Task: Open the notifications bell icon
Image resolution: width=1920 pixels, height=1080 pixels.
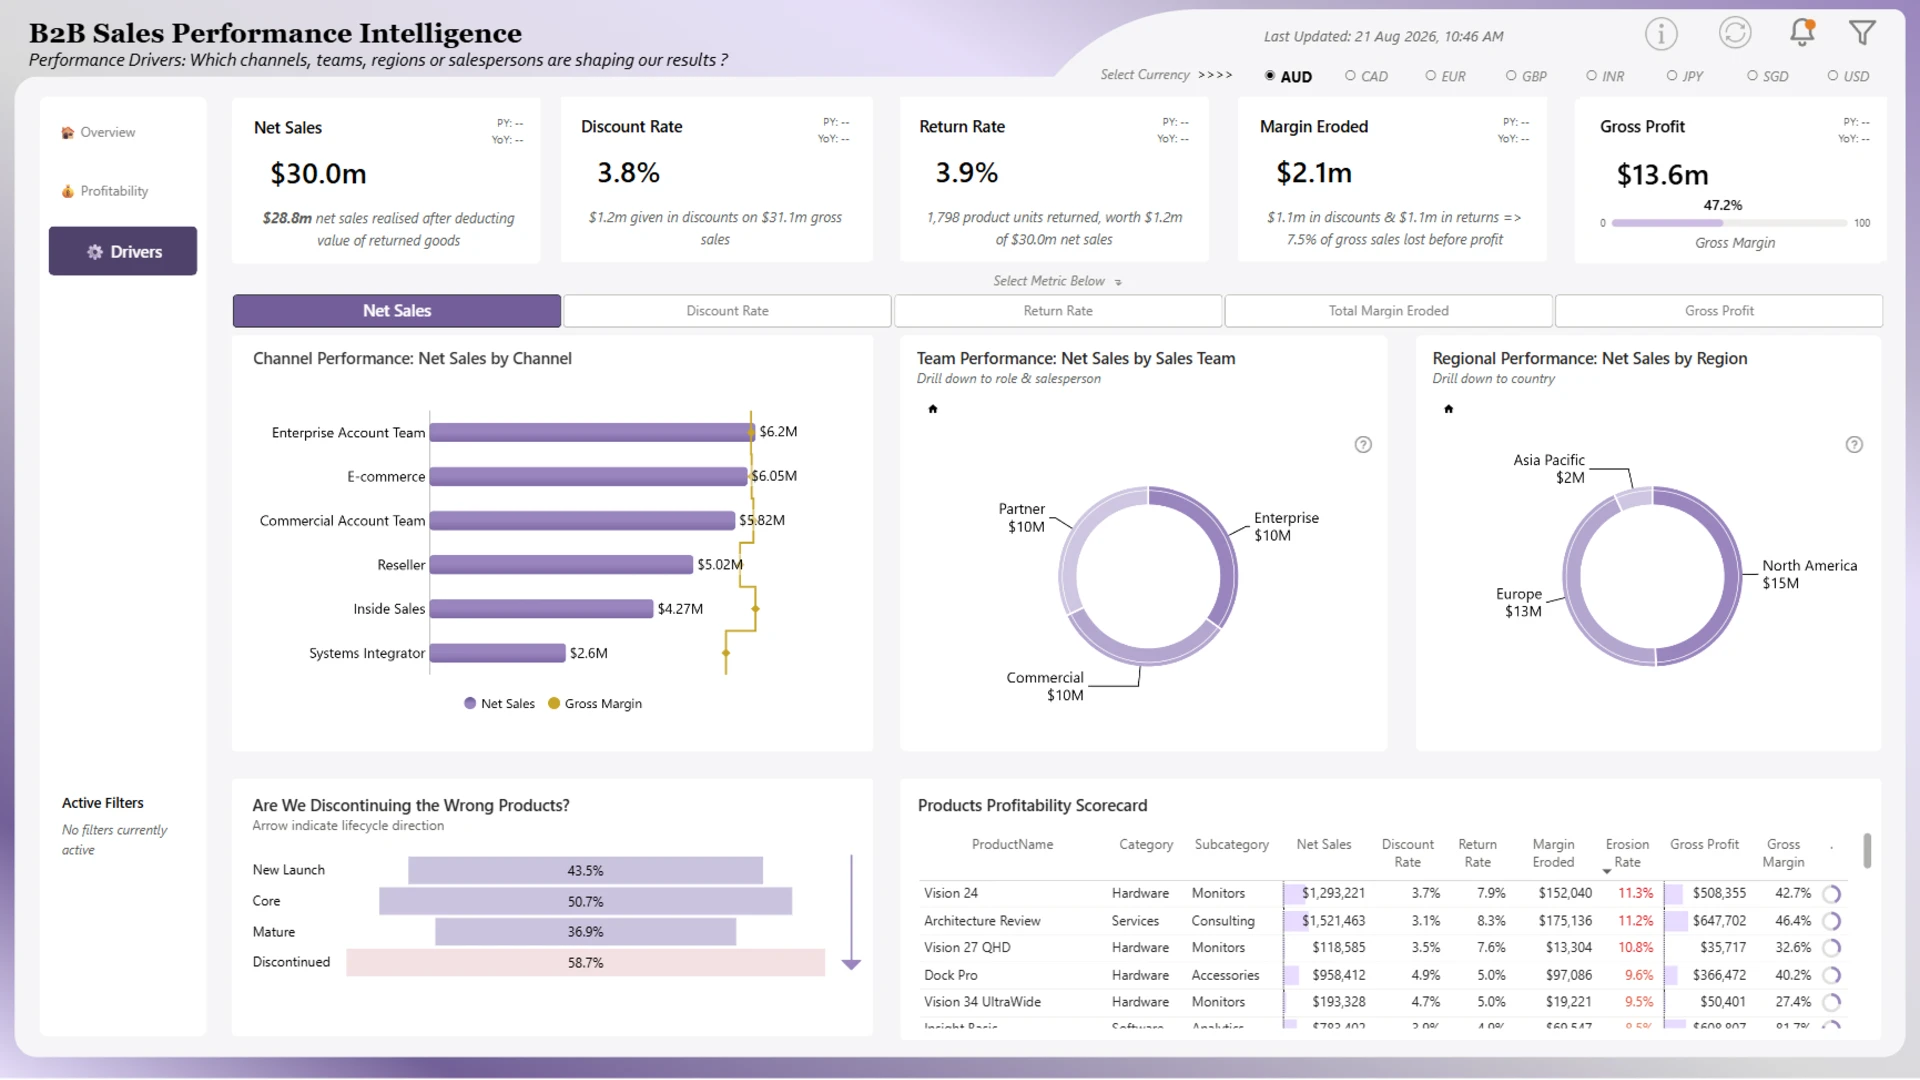Action: pyautogui.click(x=1802, y=33)
